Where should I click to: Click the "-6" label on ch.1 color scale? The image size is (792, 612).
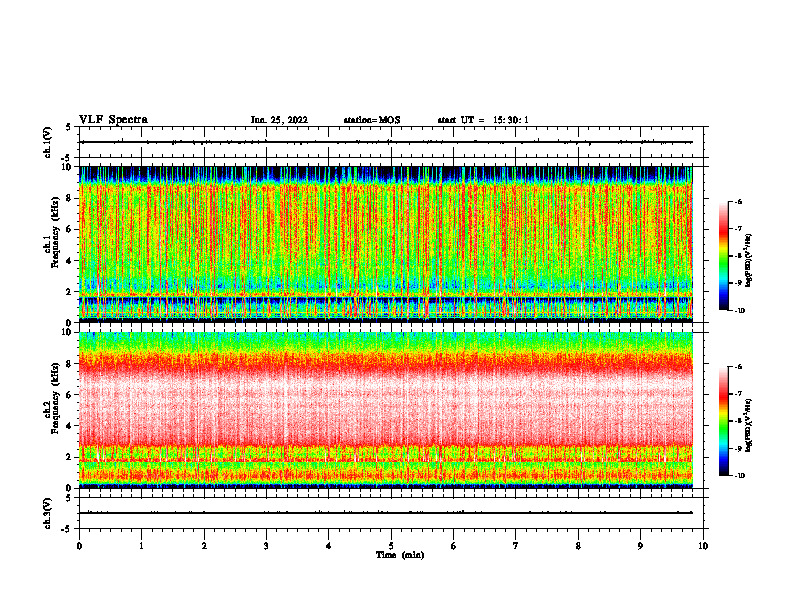[x=738, y=201]
